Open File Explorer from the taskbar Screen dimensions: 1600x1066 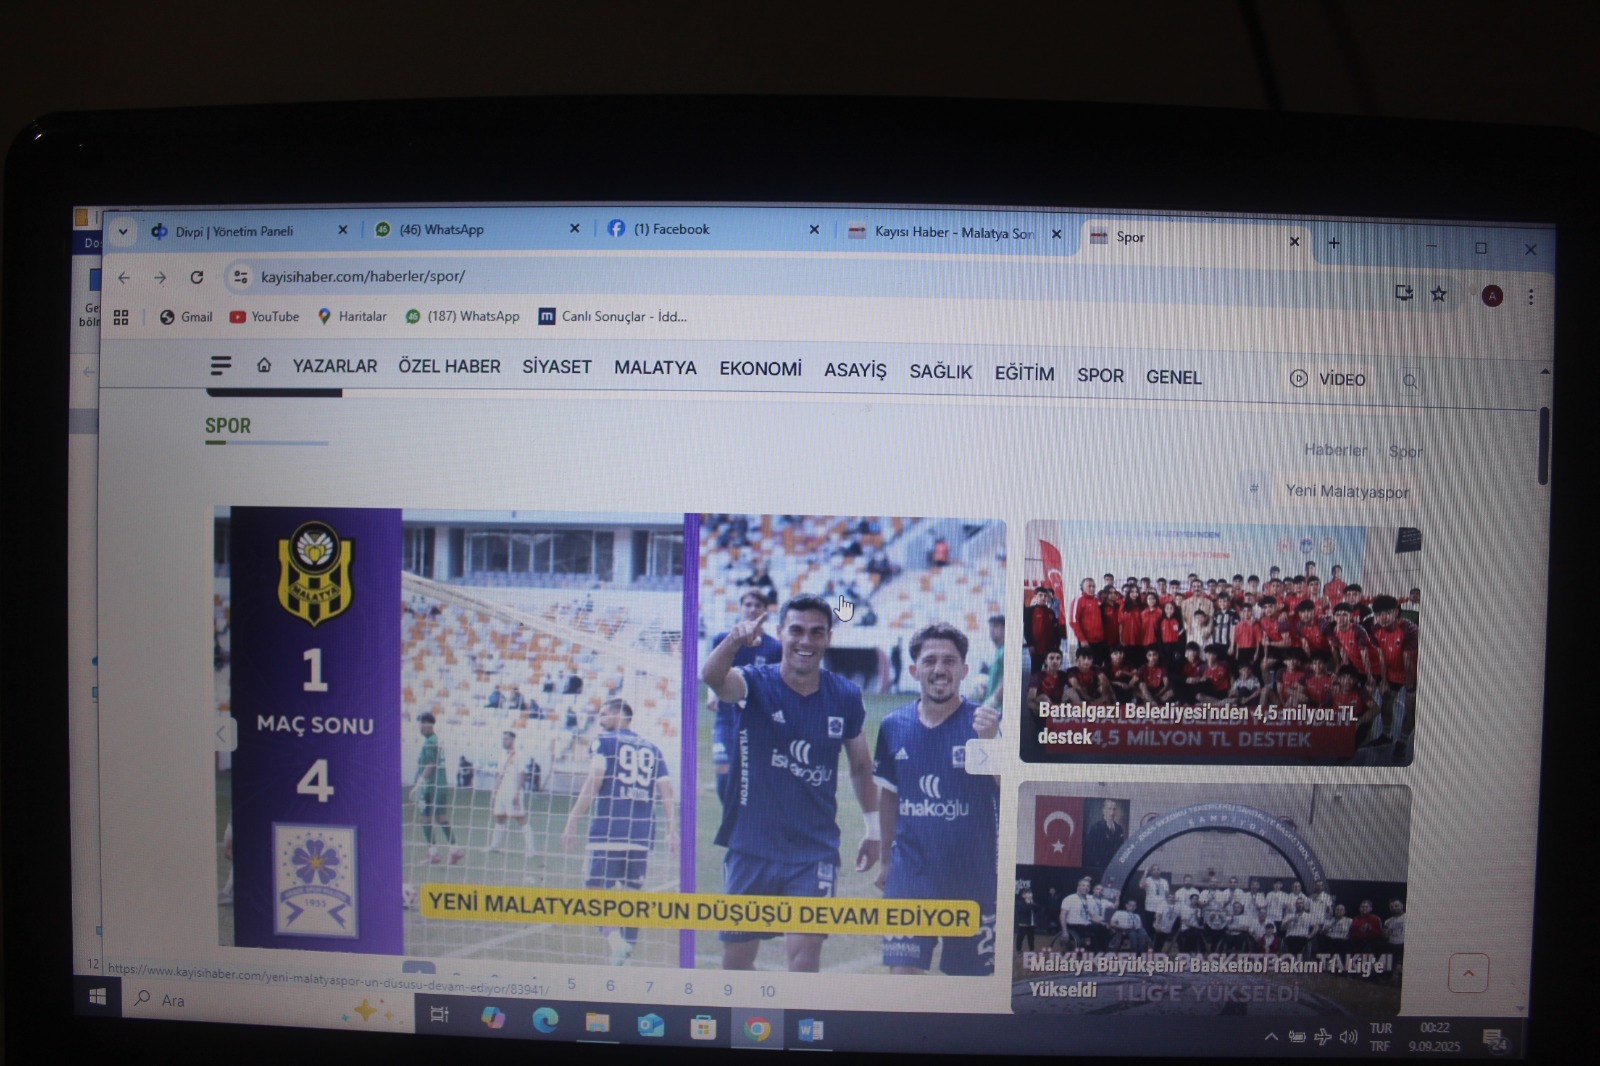(597, 1022)
